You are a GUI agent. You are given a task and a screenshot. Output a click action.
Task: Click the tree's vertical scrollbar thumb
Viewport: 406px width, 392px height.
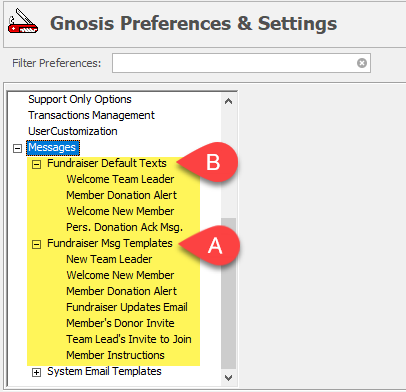pos(228,294)
